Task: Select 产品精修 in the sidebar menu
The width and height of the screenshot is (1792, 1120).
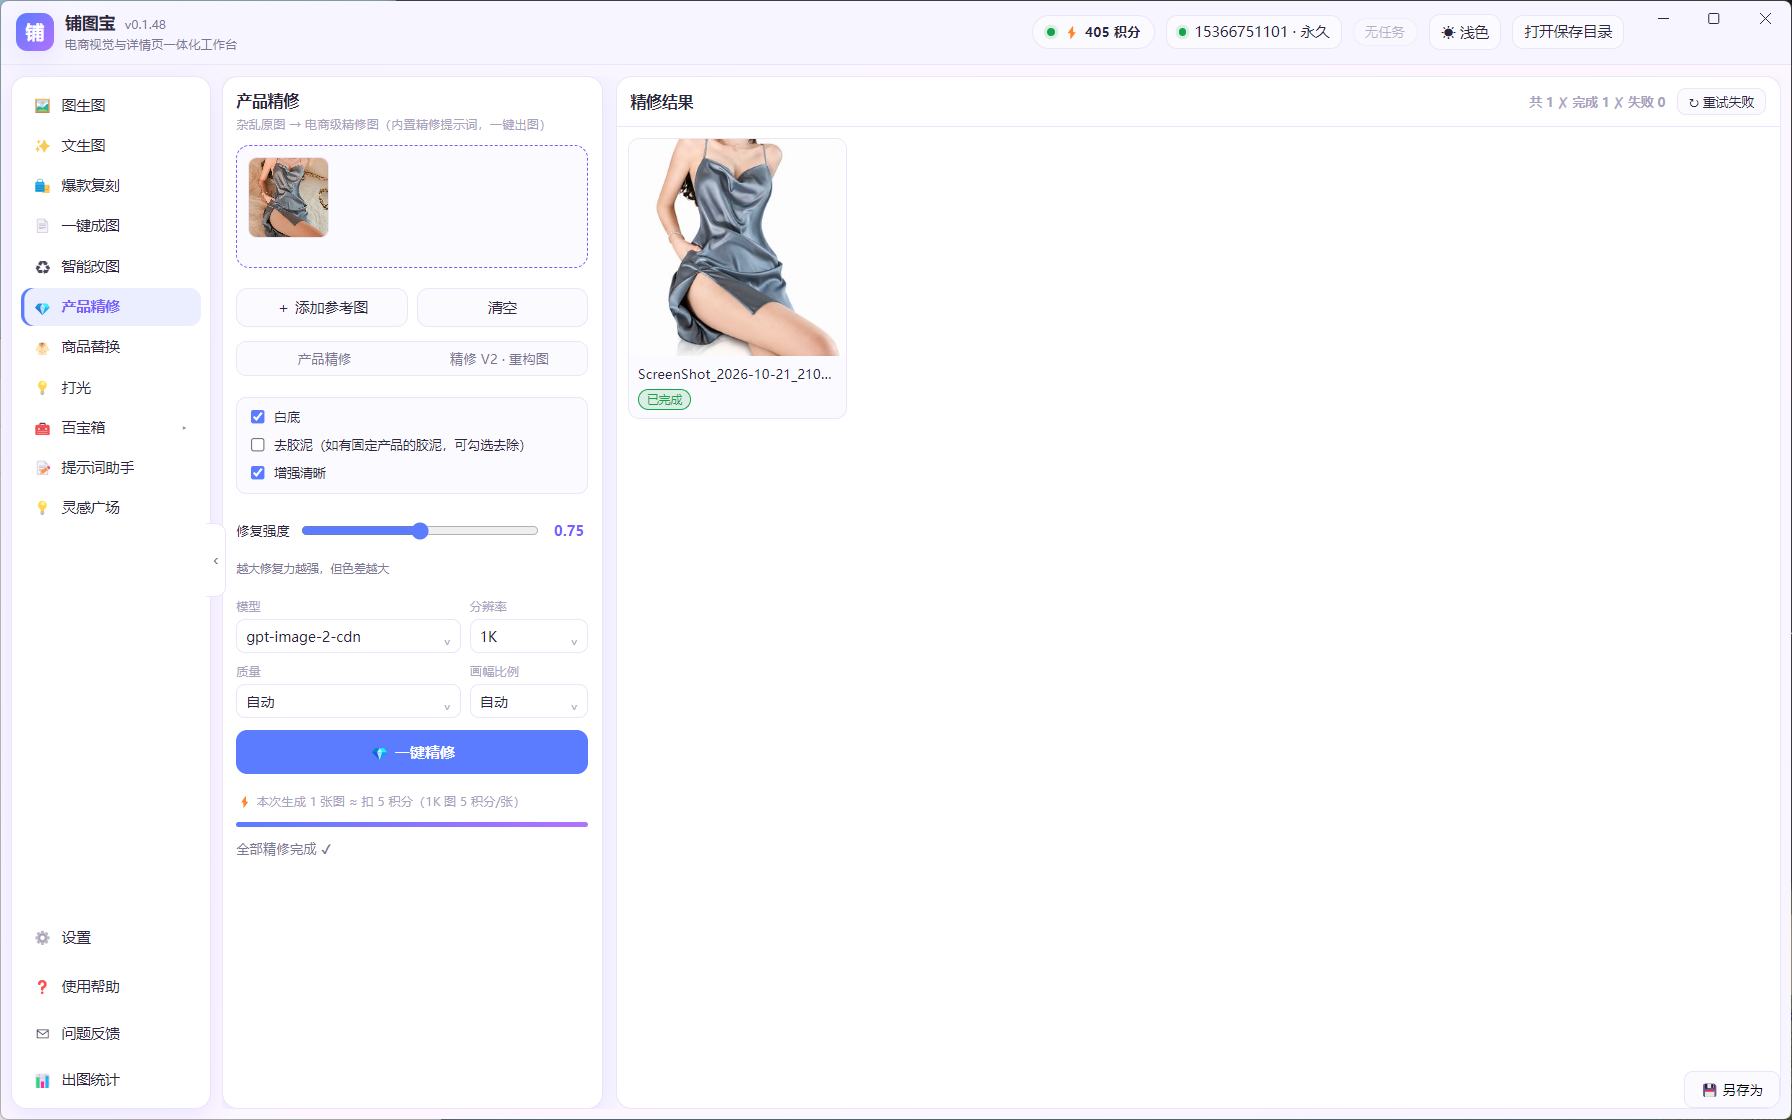Action: coord(111,307)
